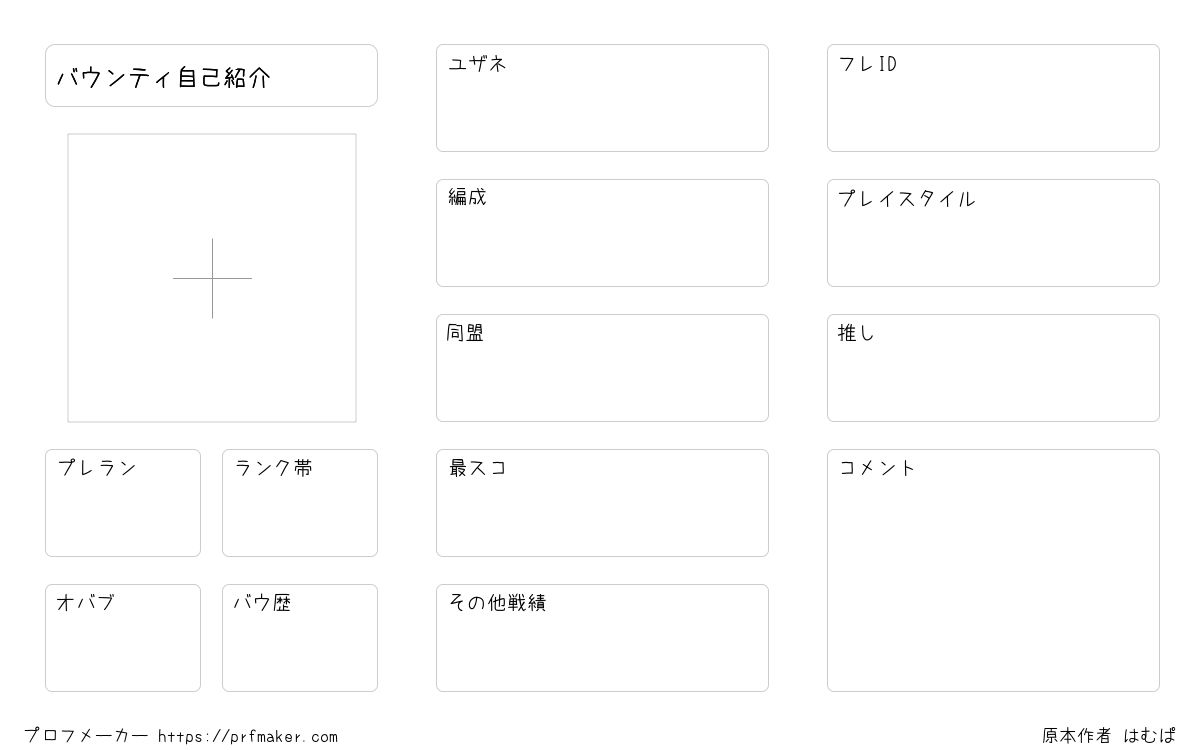This screenshot has width=1200, height=750.
Task: Open the prfmaker.com link
Action: coord(248,737)
